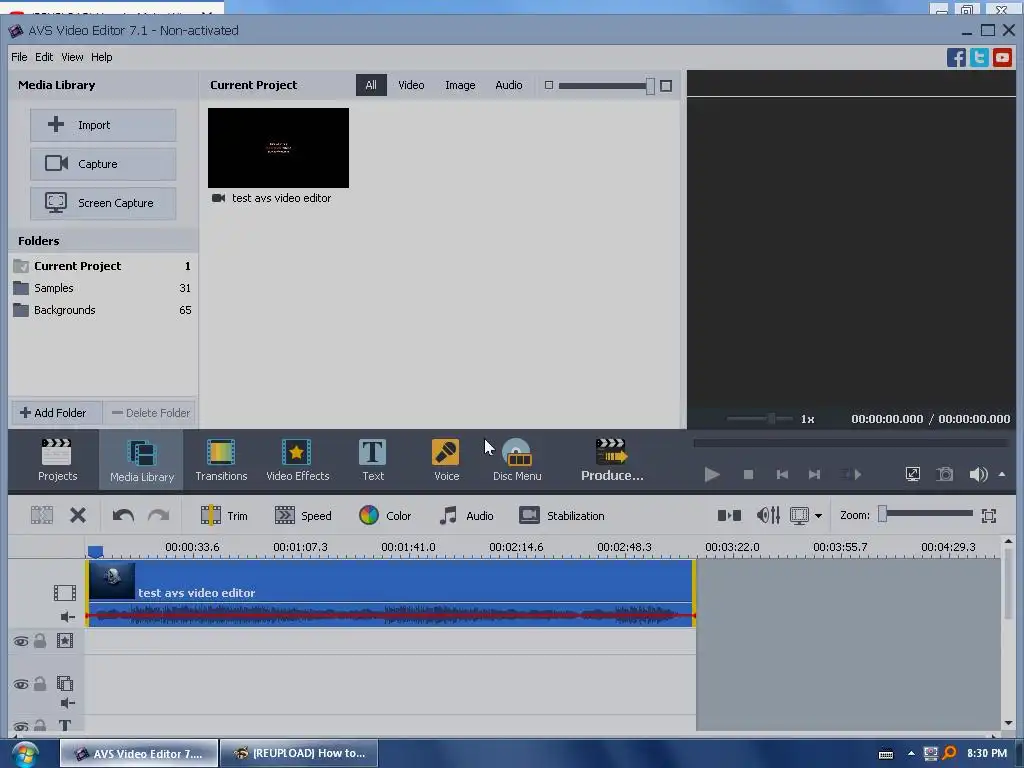
Task: Open the Video Effects panel
Action: pos(298,460)
